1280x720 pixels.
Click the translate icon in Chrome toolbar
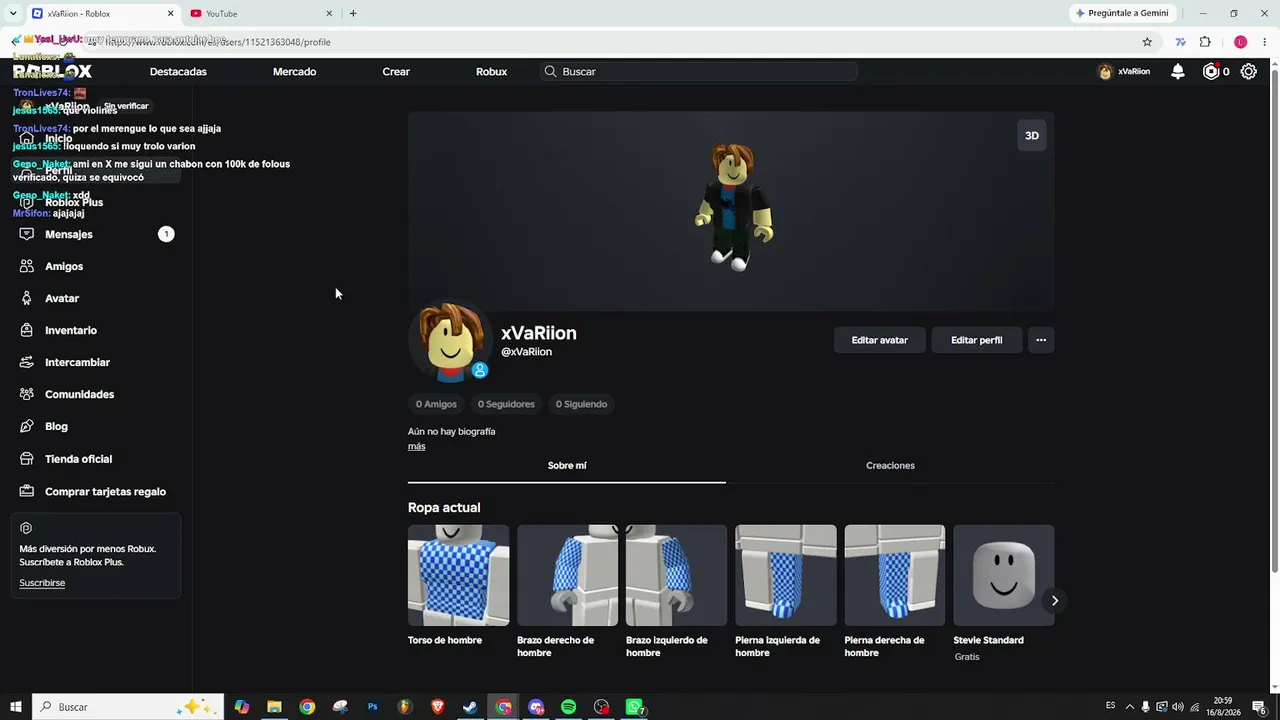coord(1181,42)
